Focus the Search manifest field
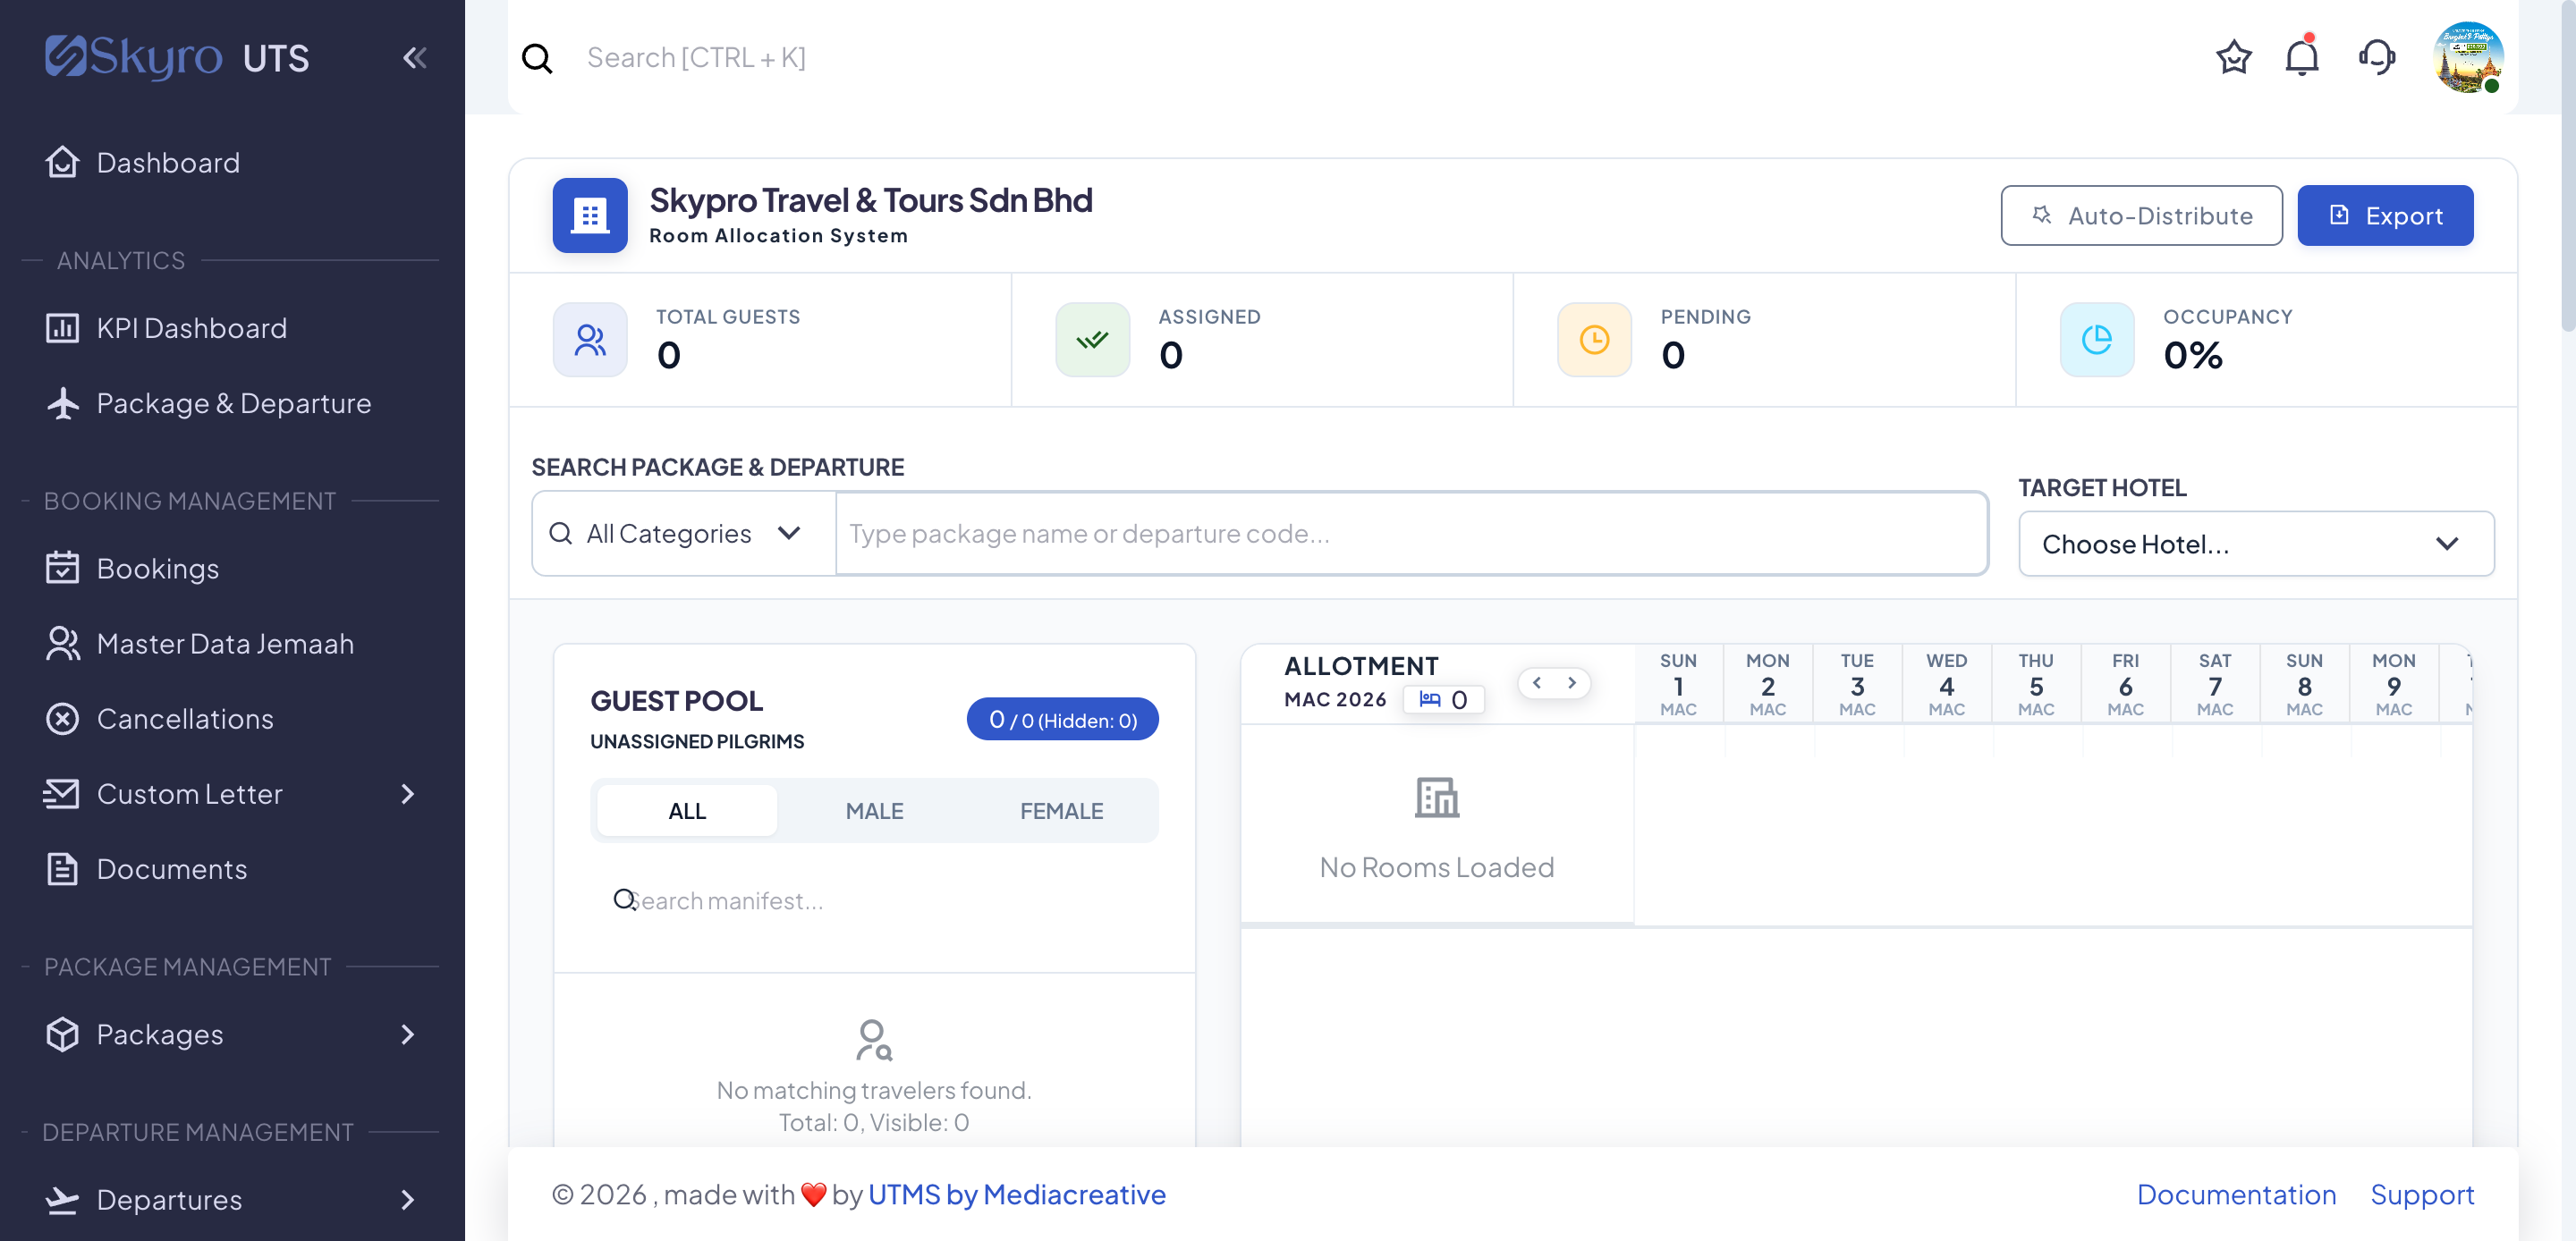 (874, 900)
